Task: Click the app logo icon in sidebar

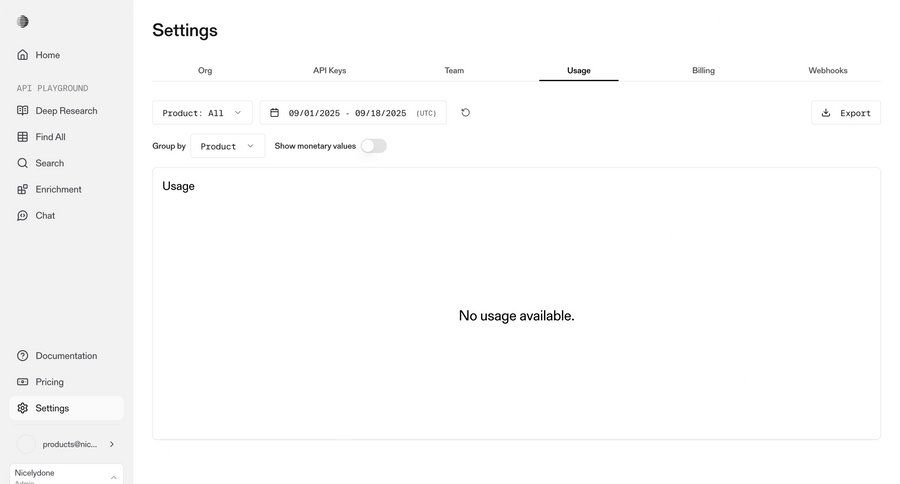Action: click(23, 22)
